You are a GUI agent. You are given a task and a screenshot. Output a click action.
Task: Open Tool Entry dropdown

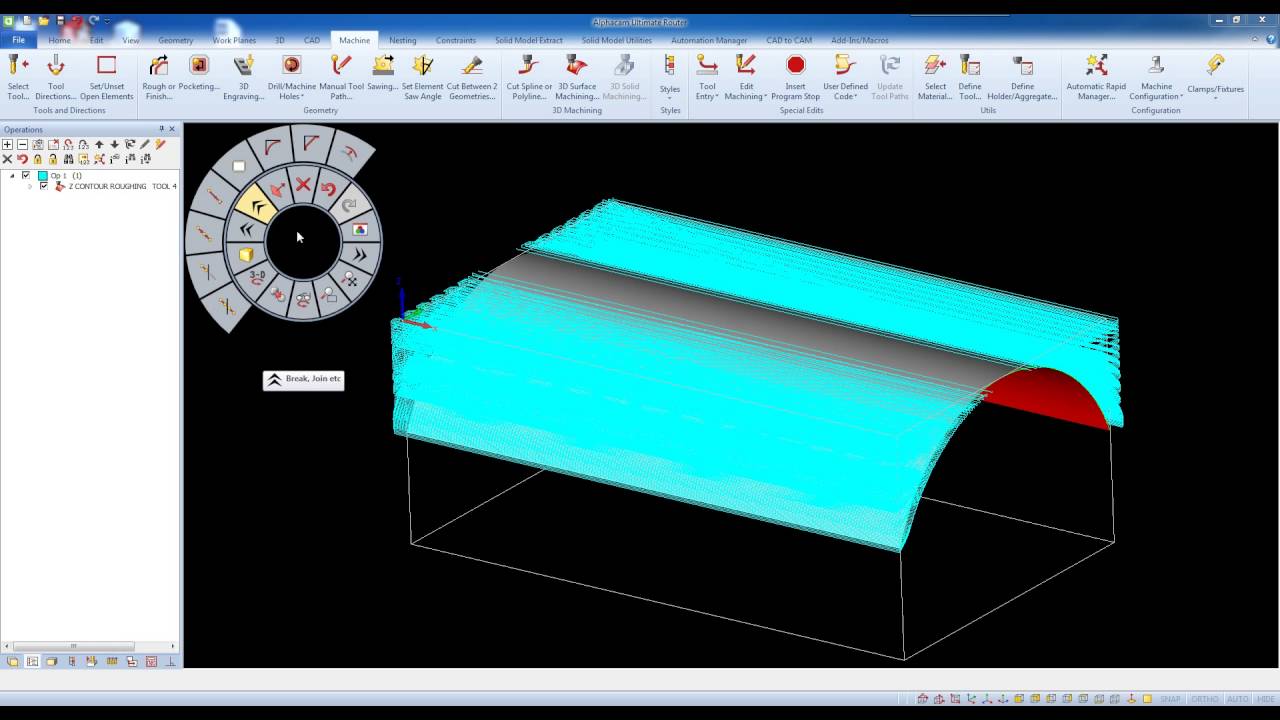point(707,78)
